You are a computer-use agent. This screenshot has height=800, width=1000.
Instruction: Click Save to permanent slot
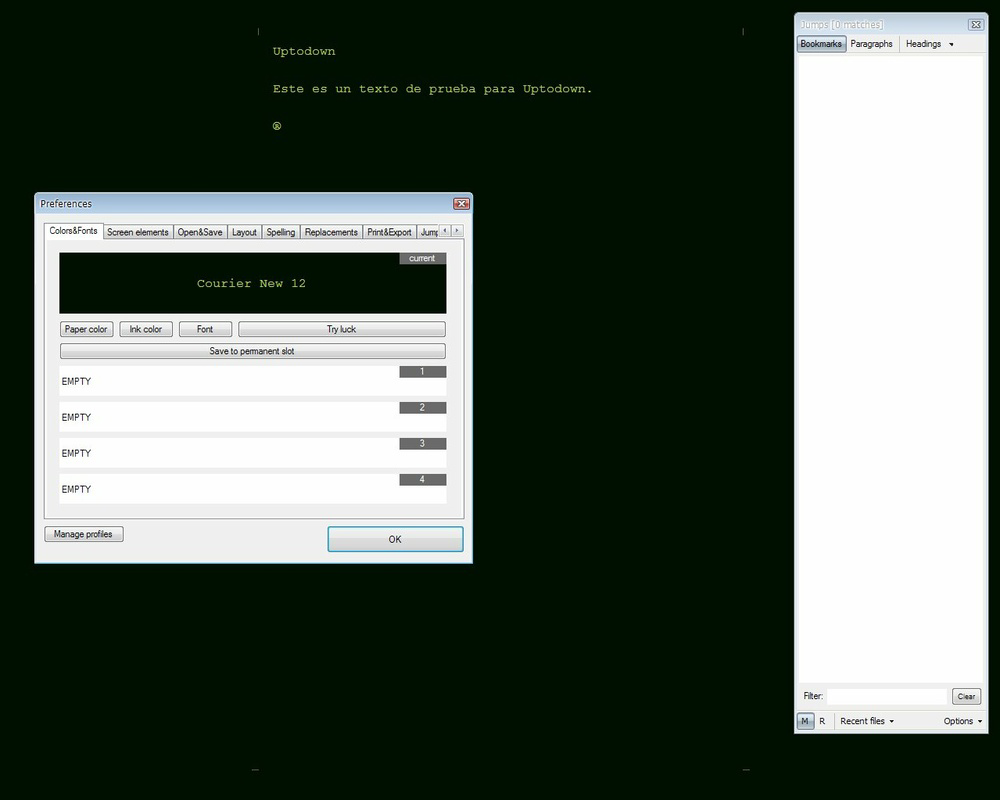(x=253, y=351)
